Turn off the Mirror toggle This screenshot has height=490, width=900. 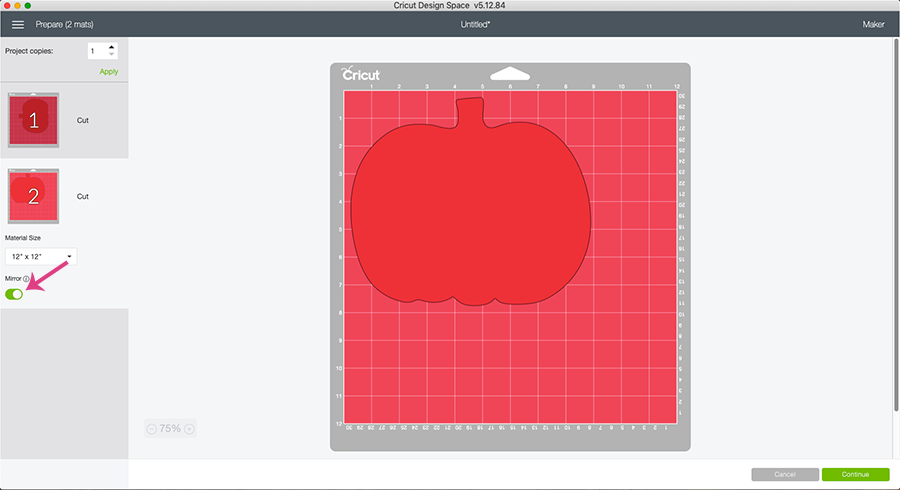[x=14, y=294]
